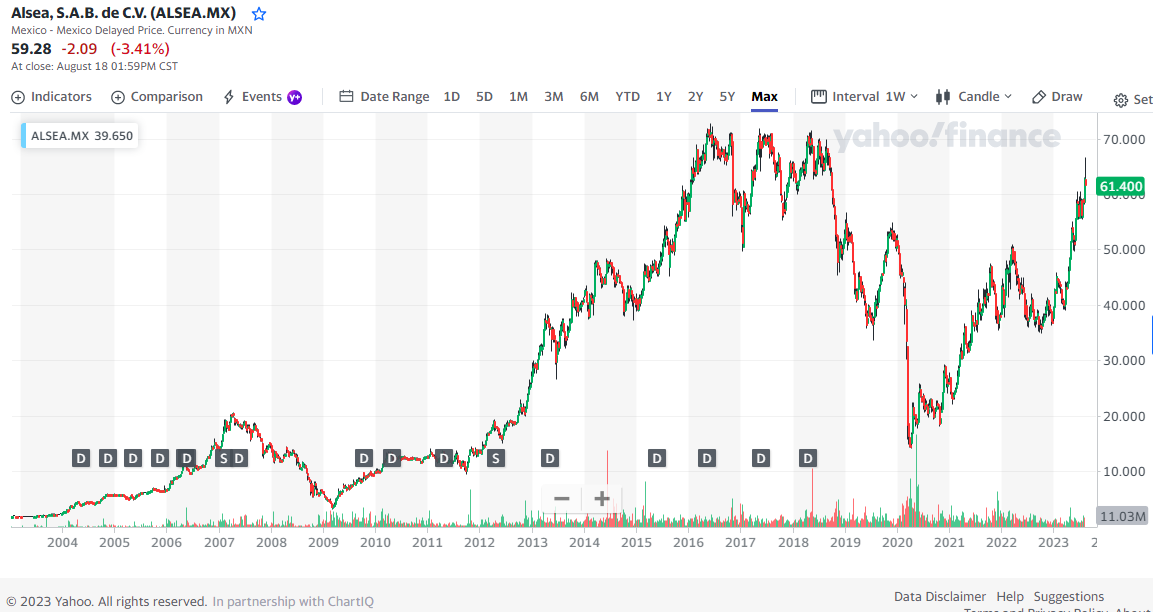Viewport: 1153px width, 612px height.
Task: Zoom in the chart with plus button
Action: coord(602,499)
